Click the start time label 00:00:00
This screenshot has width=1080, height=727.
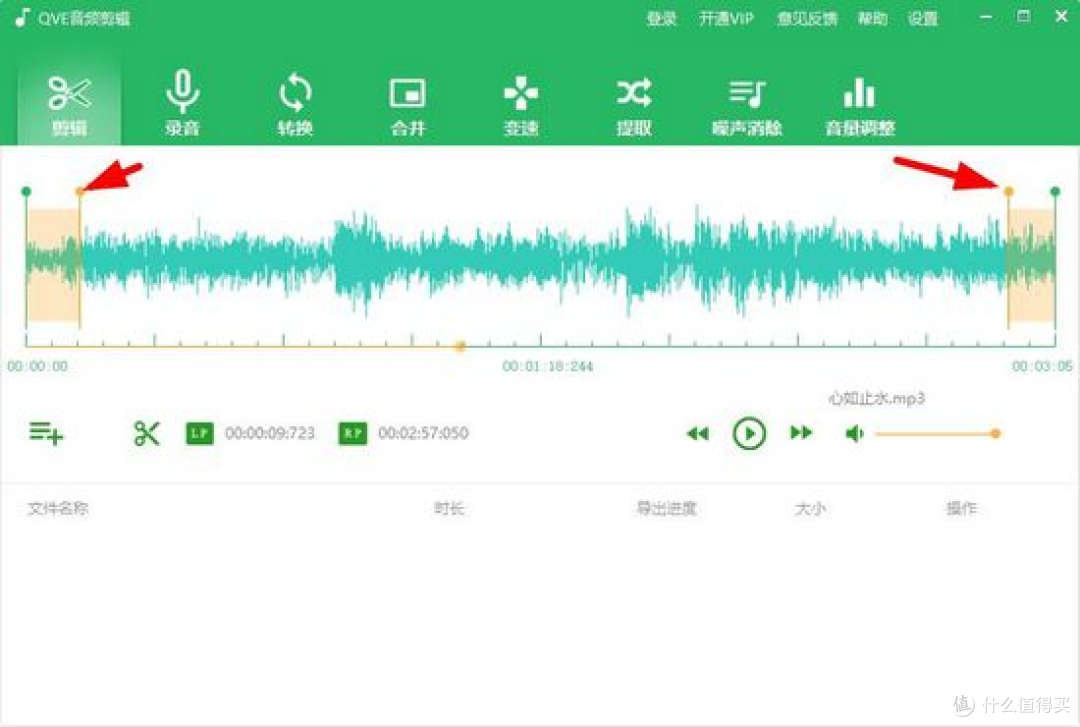coord(38,366)
